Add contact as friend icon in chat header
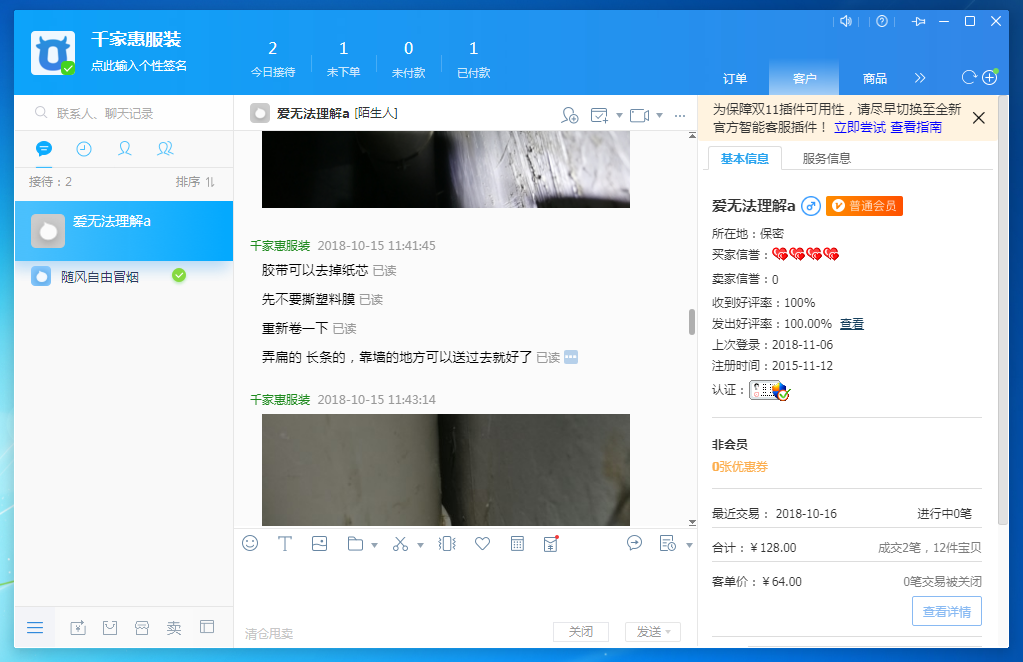The image size is (1023, 662). (x=570, y=115)
